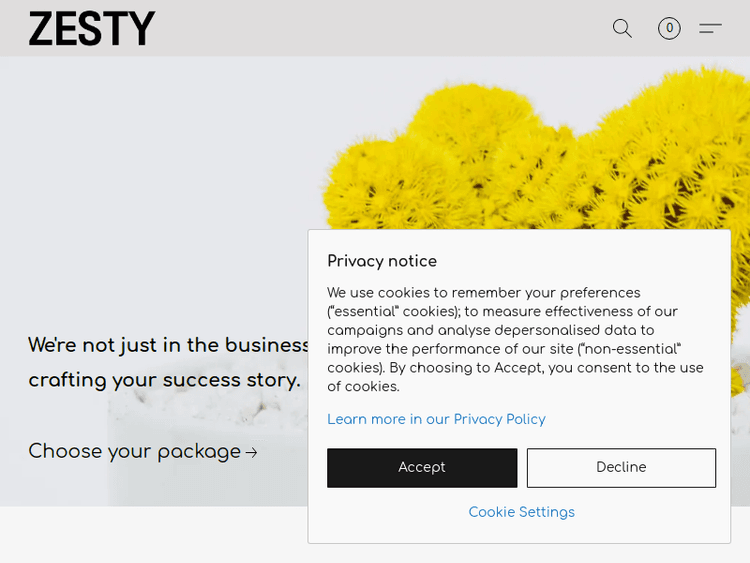Click the ZESTY logo
Viewport: 750px width, 563px height.
pyautogui.click(x=92, y=29)
